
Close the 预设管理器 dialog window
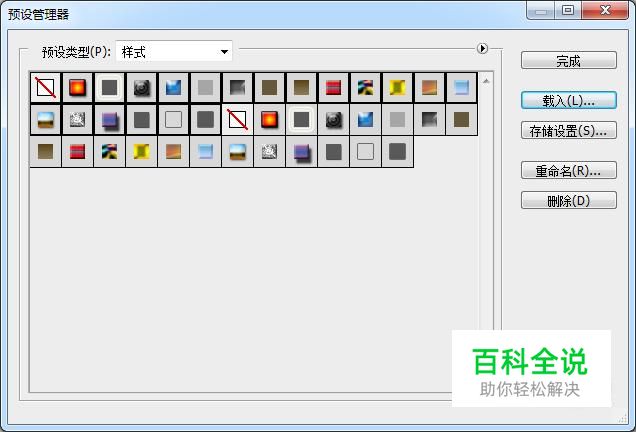tap(605, 10)
